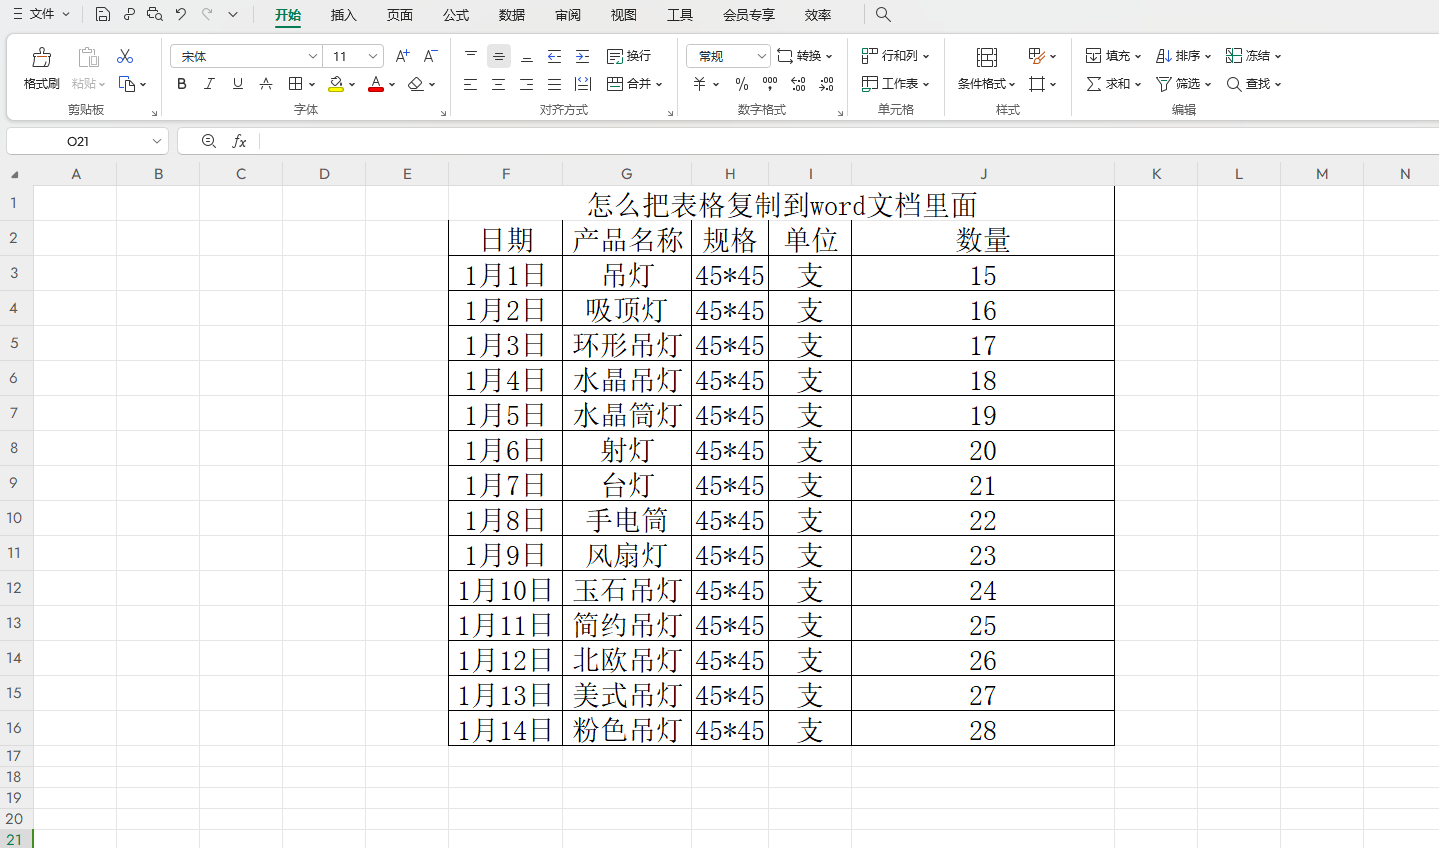Screen dimensions: 1439x848
Task: Click the 条件格式 conditional formatting button
Action: 986,68
